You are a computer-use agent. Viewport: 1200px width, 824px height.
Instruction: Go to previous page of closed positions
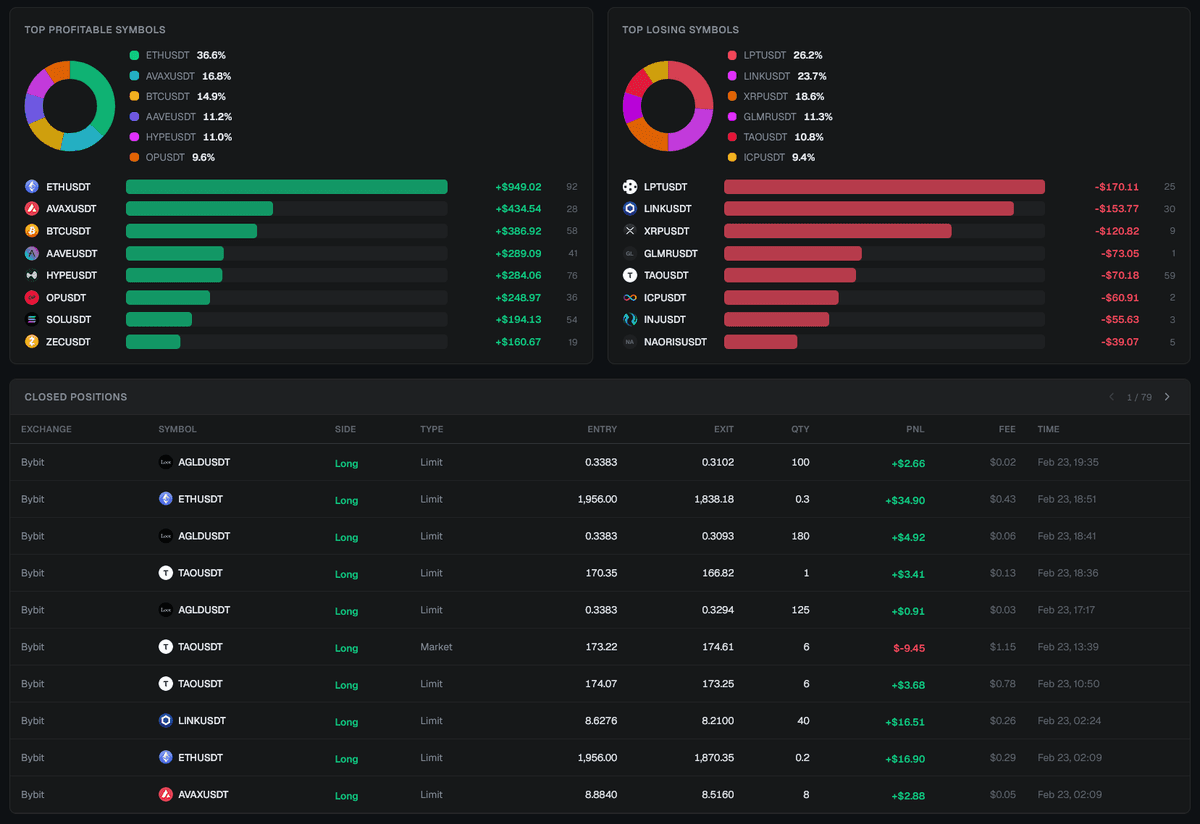coord(1111,397)
